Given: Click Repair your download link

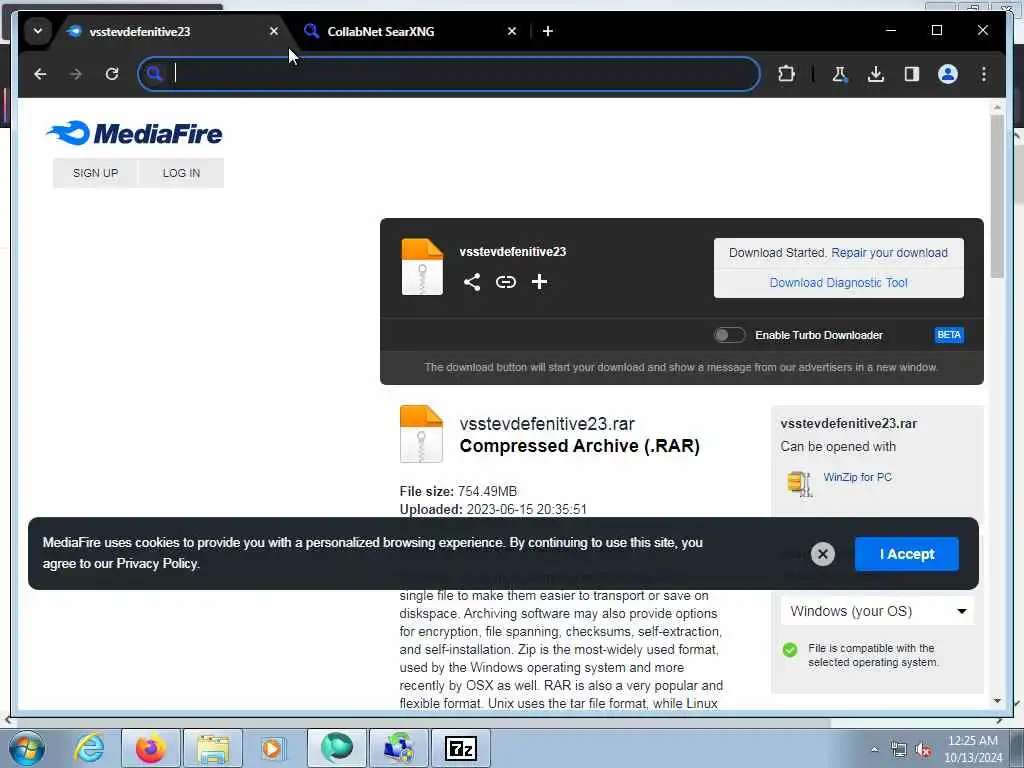Looking at the screenshot, I should pyautogui.click(x=889, y=253).
